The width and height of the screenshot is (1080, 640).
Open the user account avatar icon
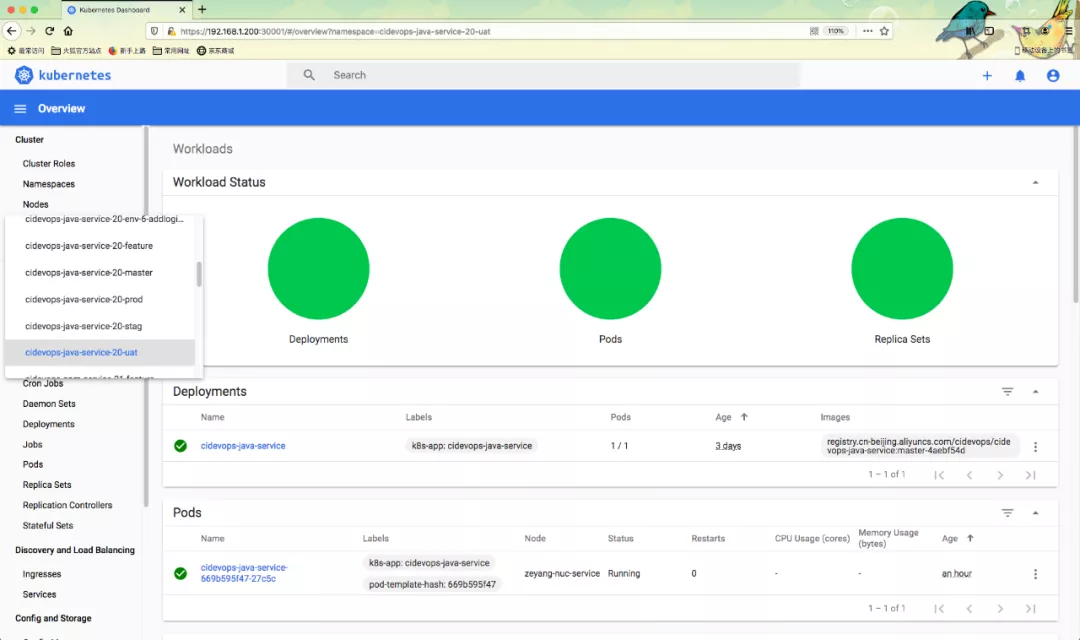pos(1052,75)
